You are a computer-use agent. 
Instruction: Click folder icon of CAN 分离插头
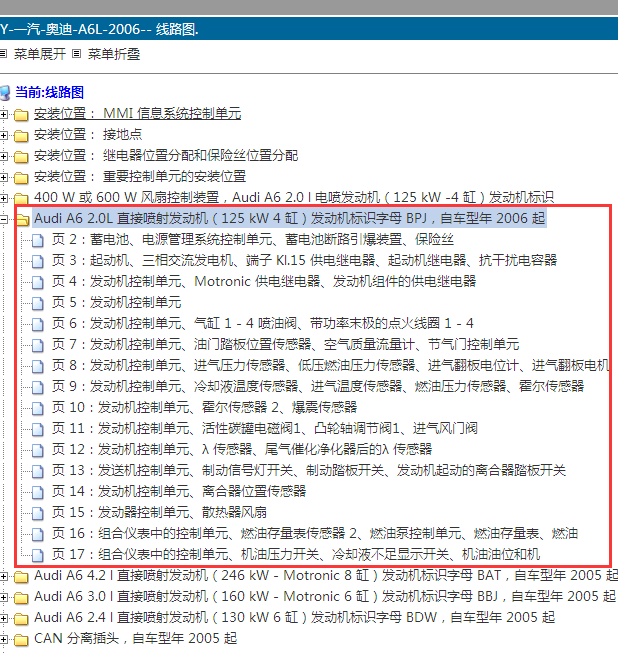(21, 639)
